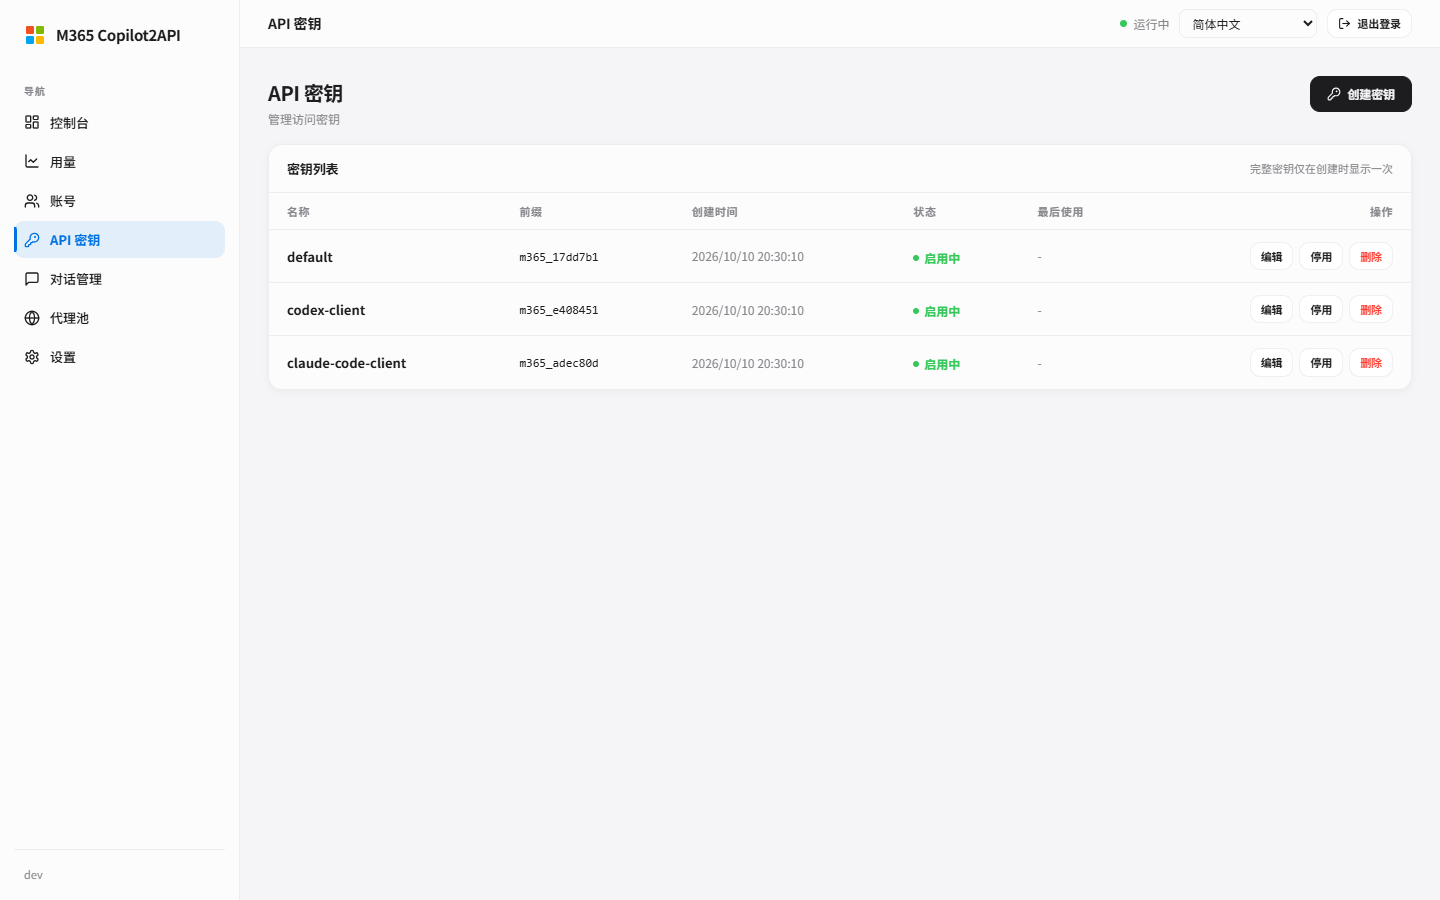Viewport: 1440px width, 900px height.
Task: Click the users icon beside 账号
Action: 32,200
